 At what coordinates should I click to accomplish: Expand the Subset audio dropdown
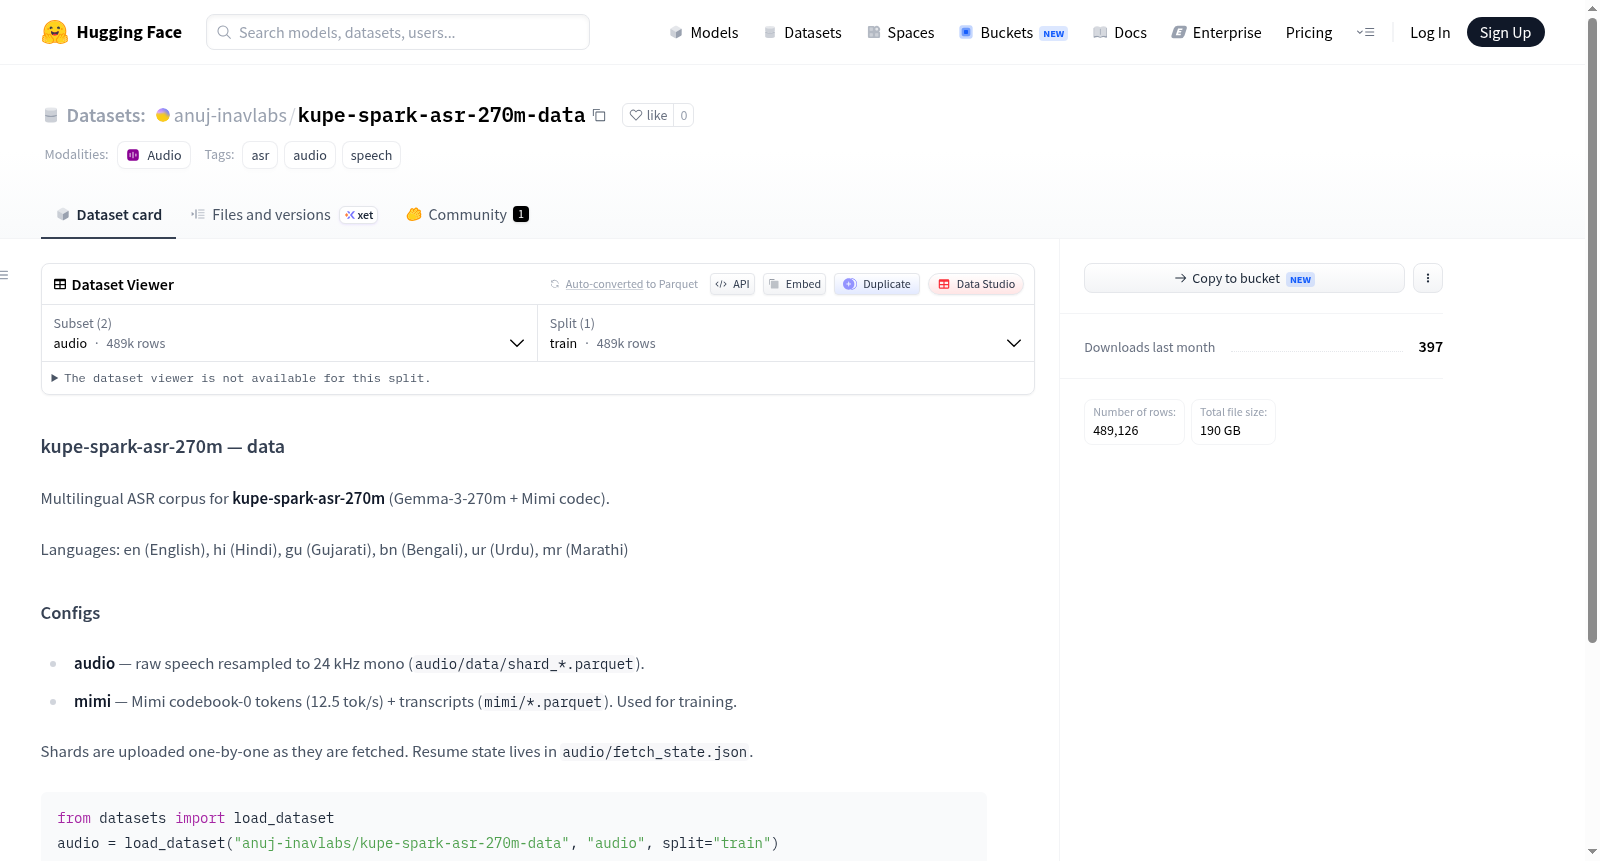(x=289, y=333)
